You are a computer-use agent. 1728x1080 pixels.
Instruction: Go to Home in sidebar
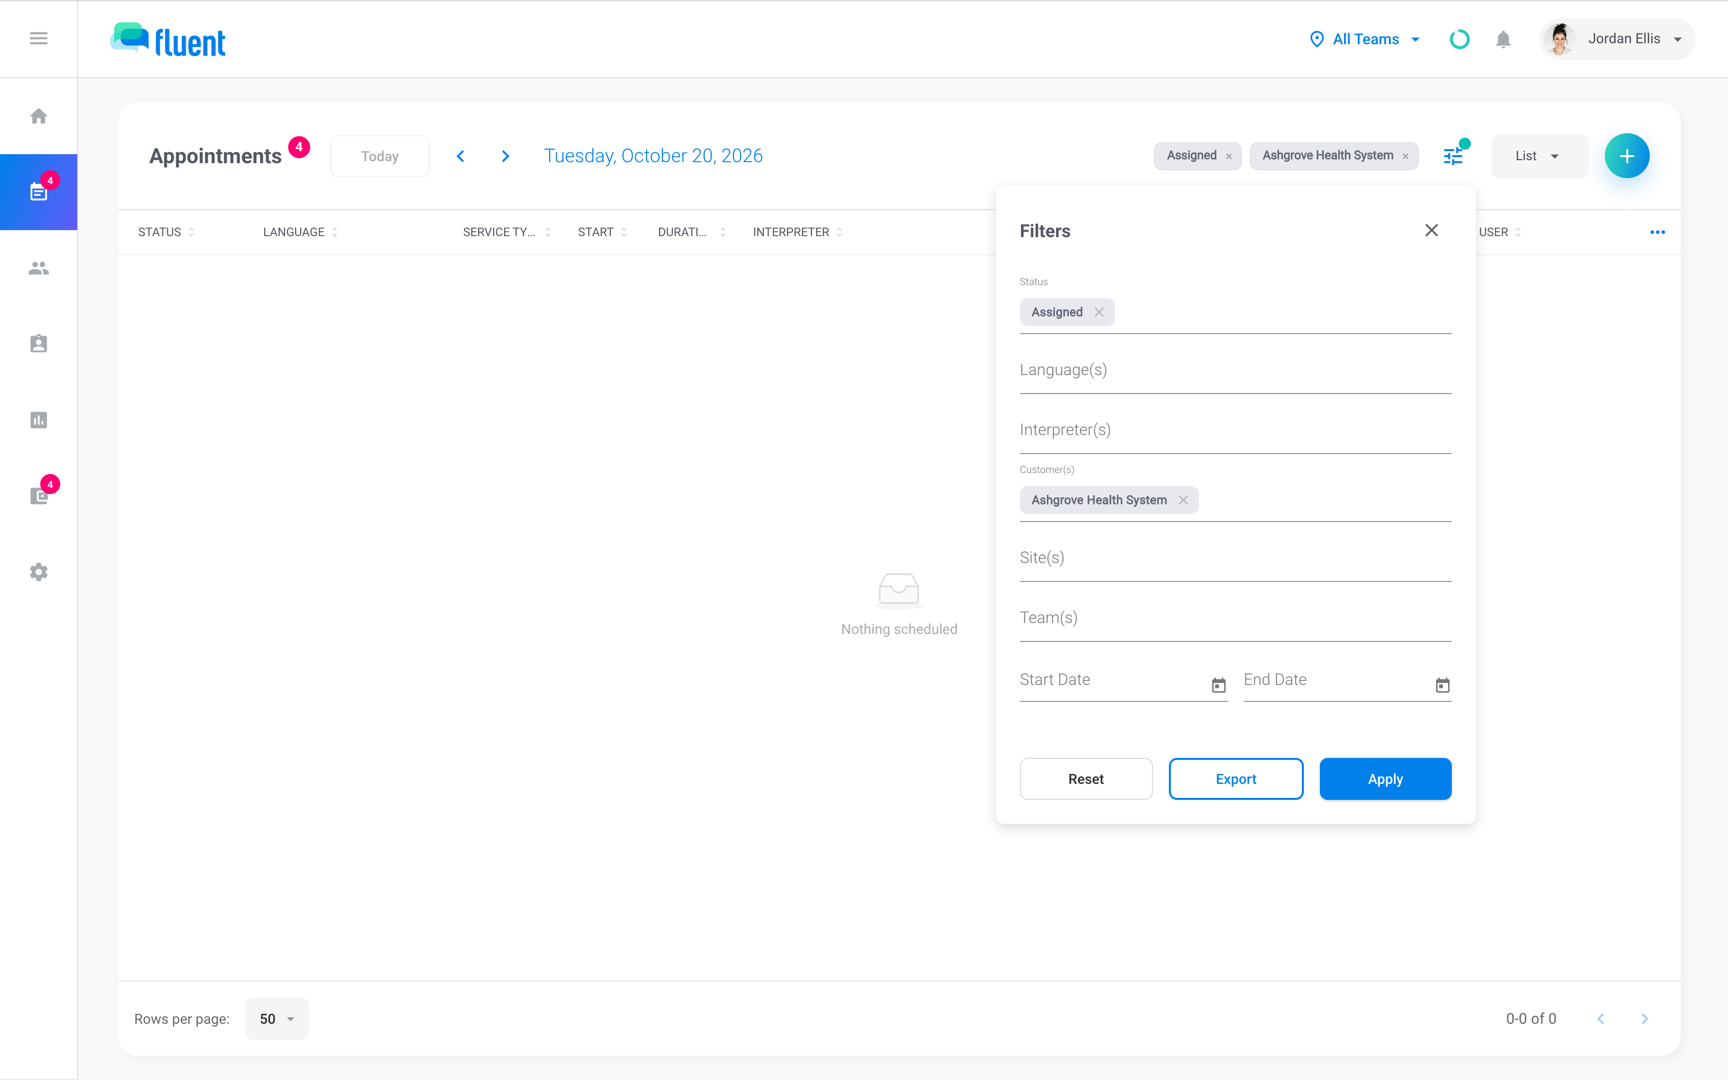click(x=39, y=116)
